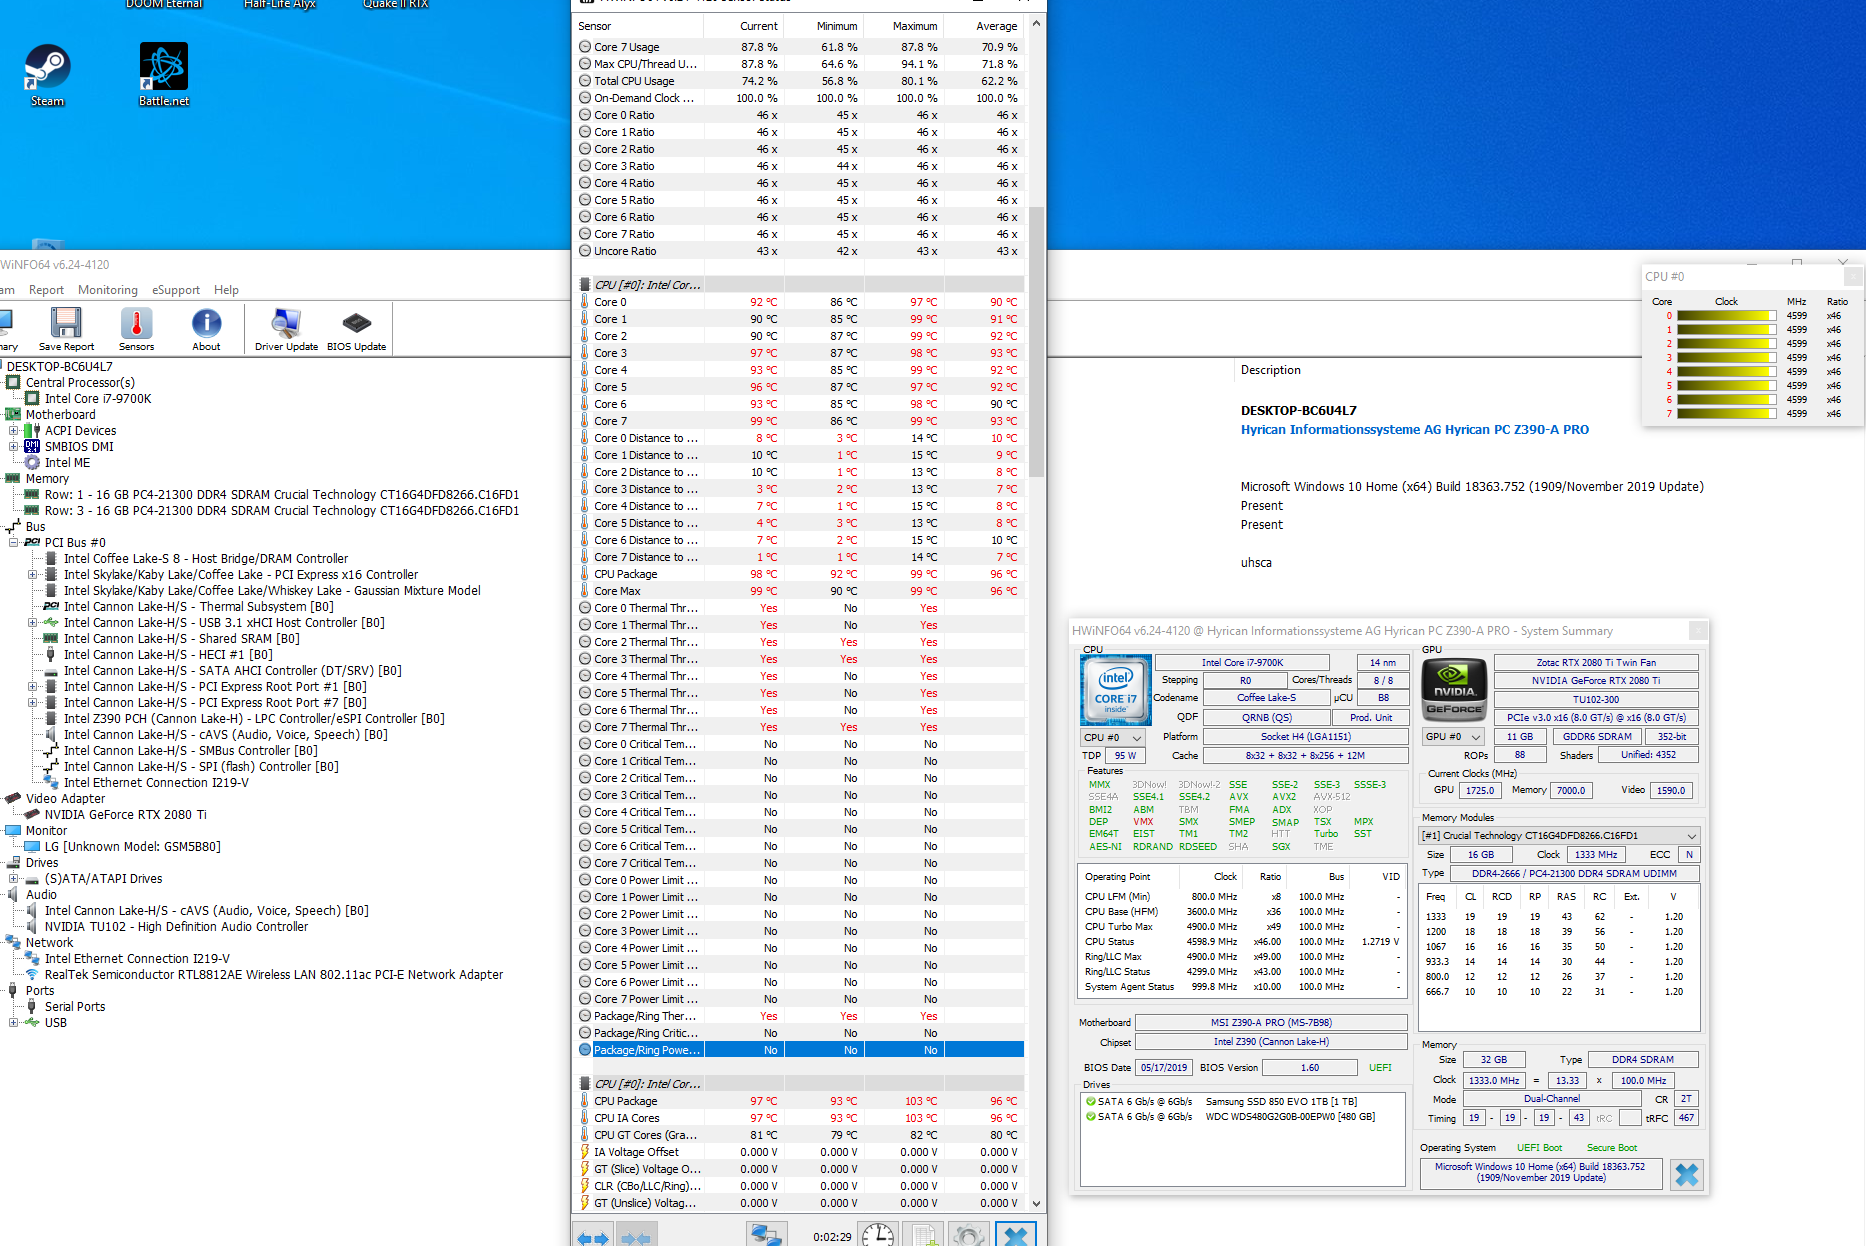Click the lightning icon beside IA Voltage Offset
This screenshot has height=1246, width=1866.
pos(585,1152)
